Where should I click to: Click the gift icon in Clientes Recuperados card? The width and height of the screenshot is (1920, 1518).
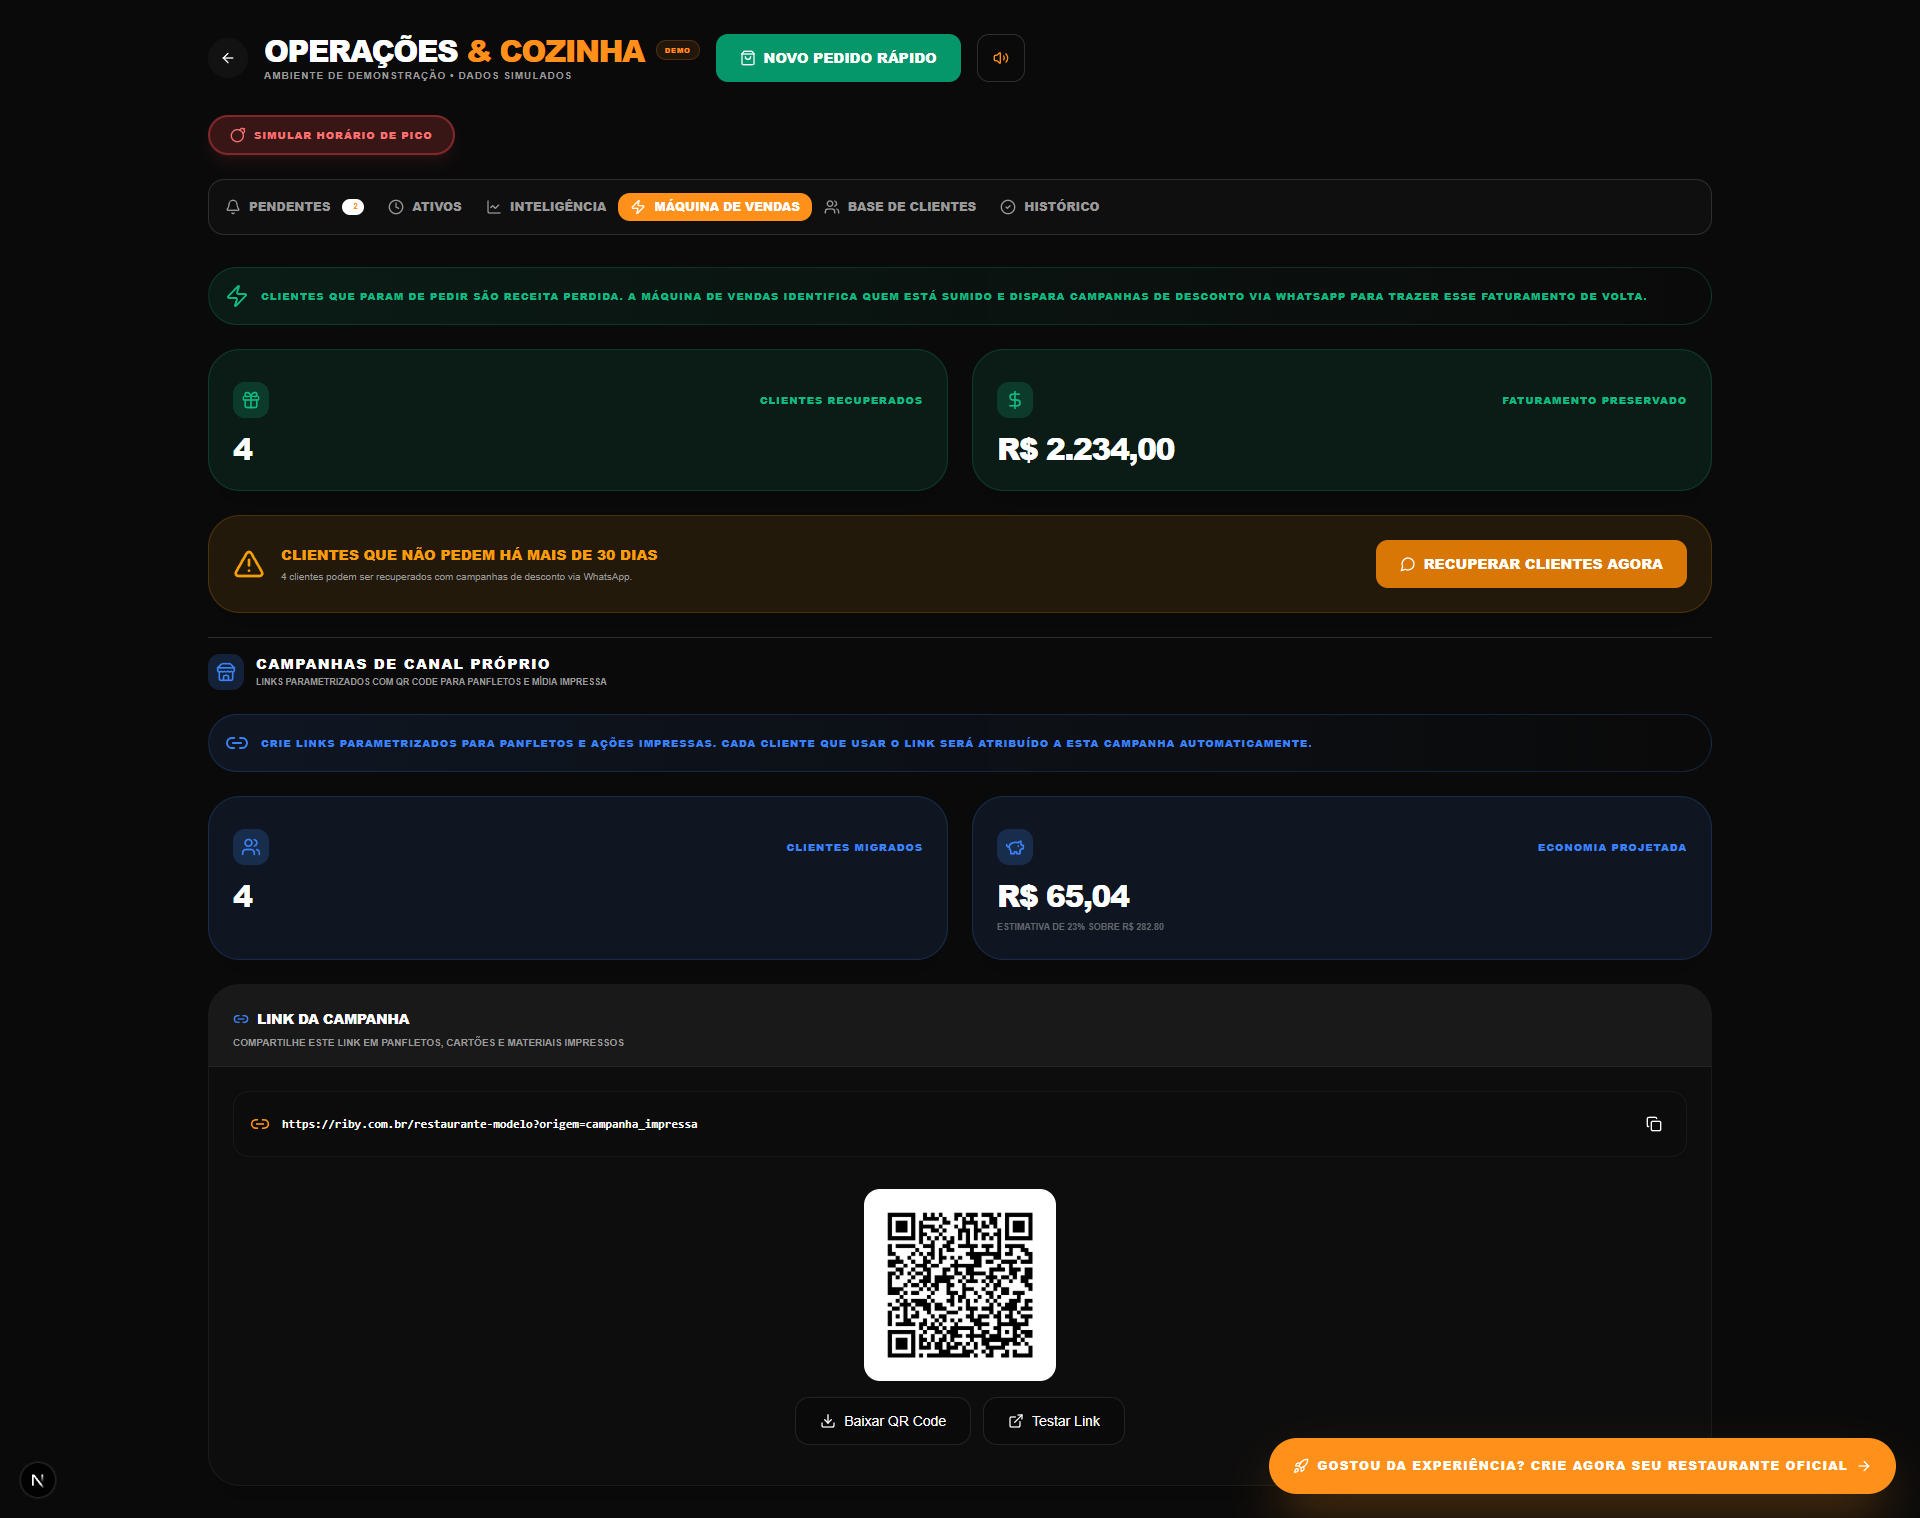point(251,400)
